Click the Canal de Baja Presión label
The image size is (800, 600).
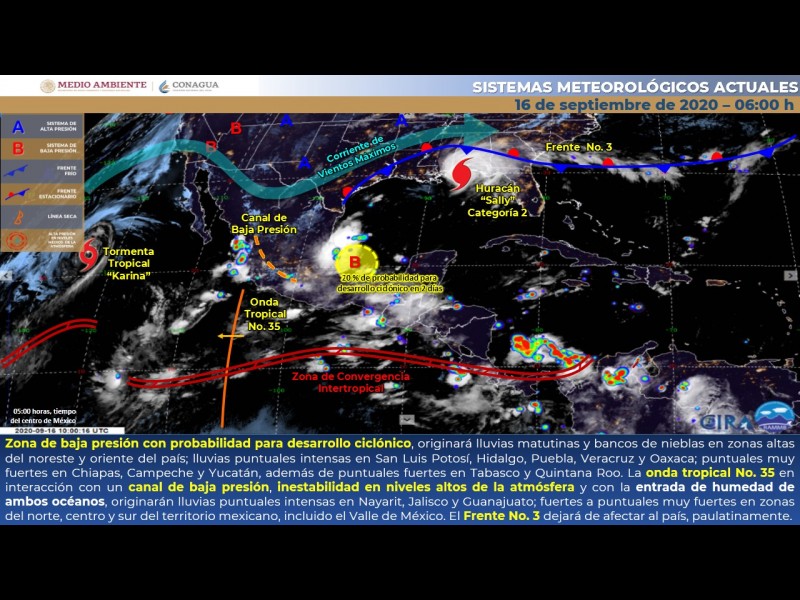(264, 223)
